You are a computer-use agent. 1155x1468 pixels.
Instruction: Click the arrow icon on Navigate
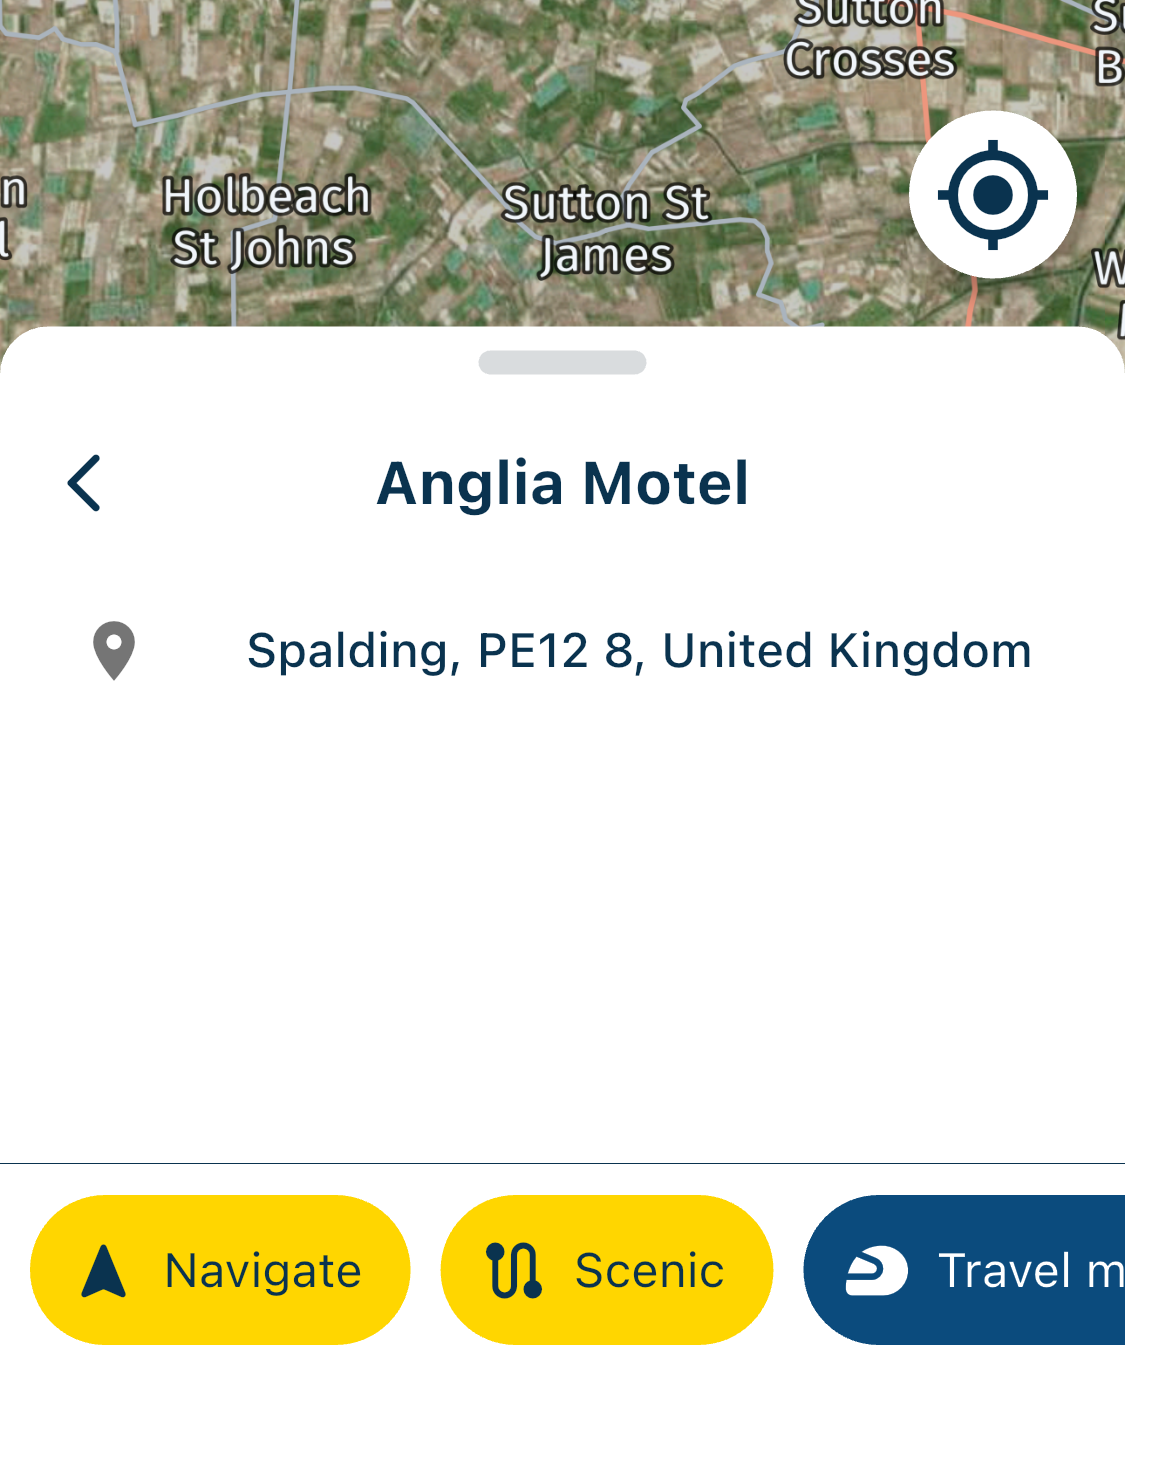(x=104, y=1271)
